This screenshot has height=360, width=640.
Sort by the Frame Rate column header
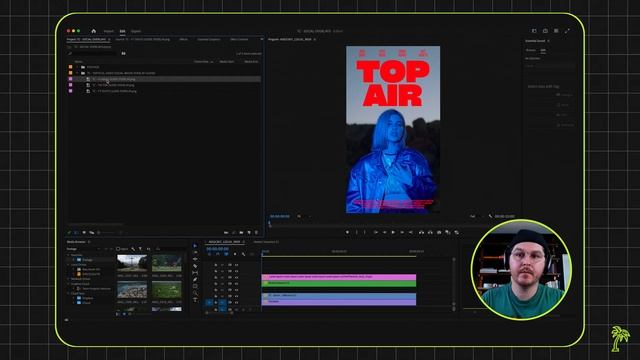click(x=201, y=62)
